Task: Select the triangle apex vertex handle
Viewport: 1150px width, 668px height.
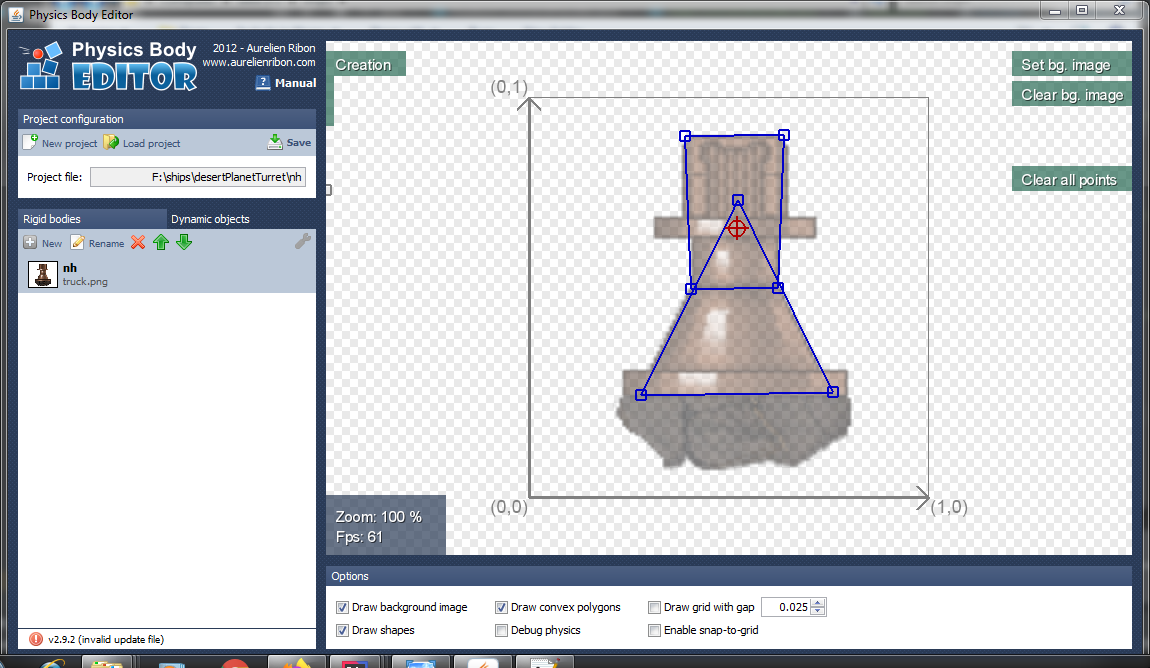Action: click(738, 200)
